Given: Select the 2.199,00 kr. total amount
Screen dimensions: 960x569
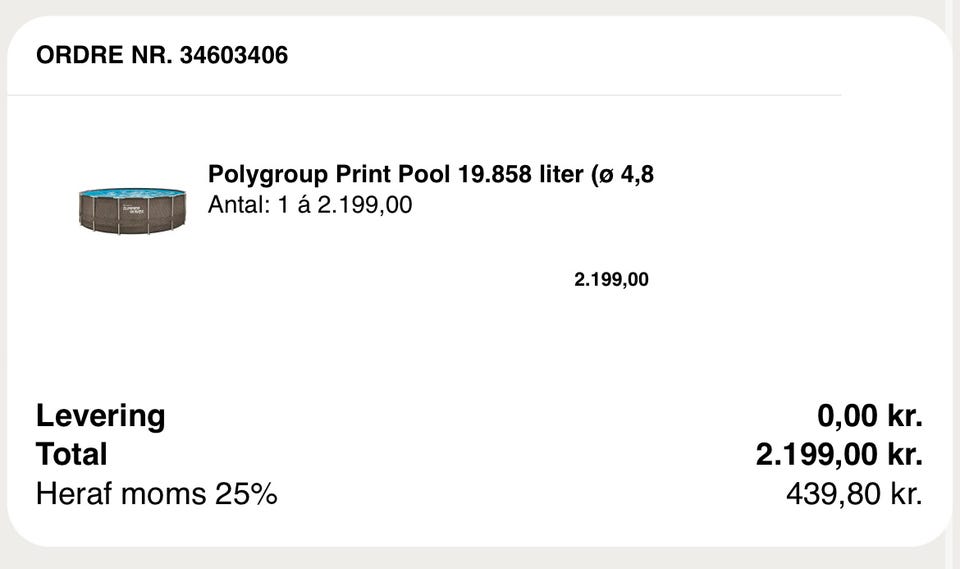Looking at the screenshot, I should coord(838,455).
